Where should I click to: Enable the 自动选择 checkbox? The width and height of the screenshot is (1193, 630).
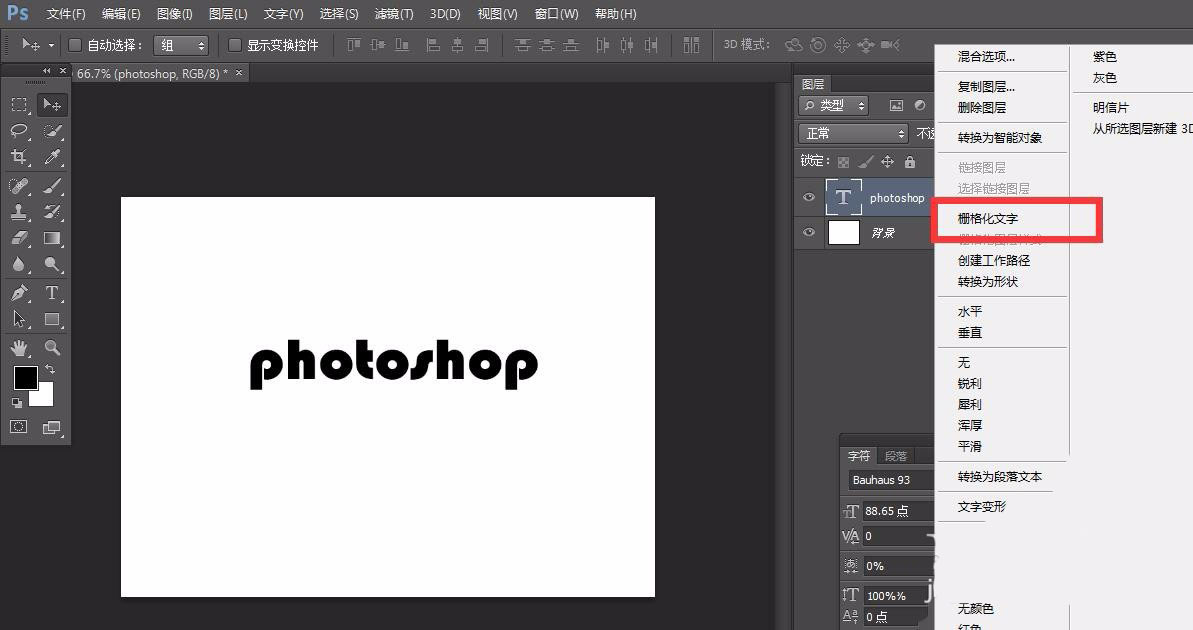(x=75, y=45)
